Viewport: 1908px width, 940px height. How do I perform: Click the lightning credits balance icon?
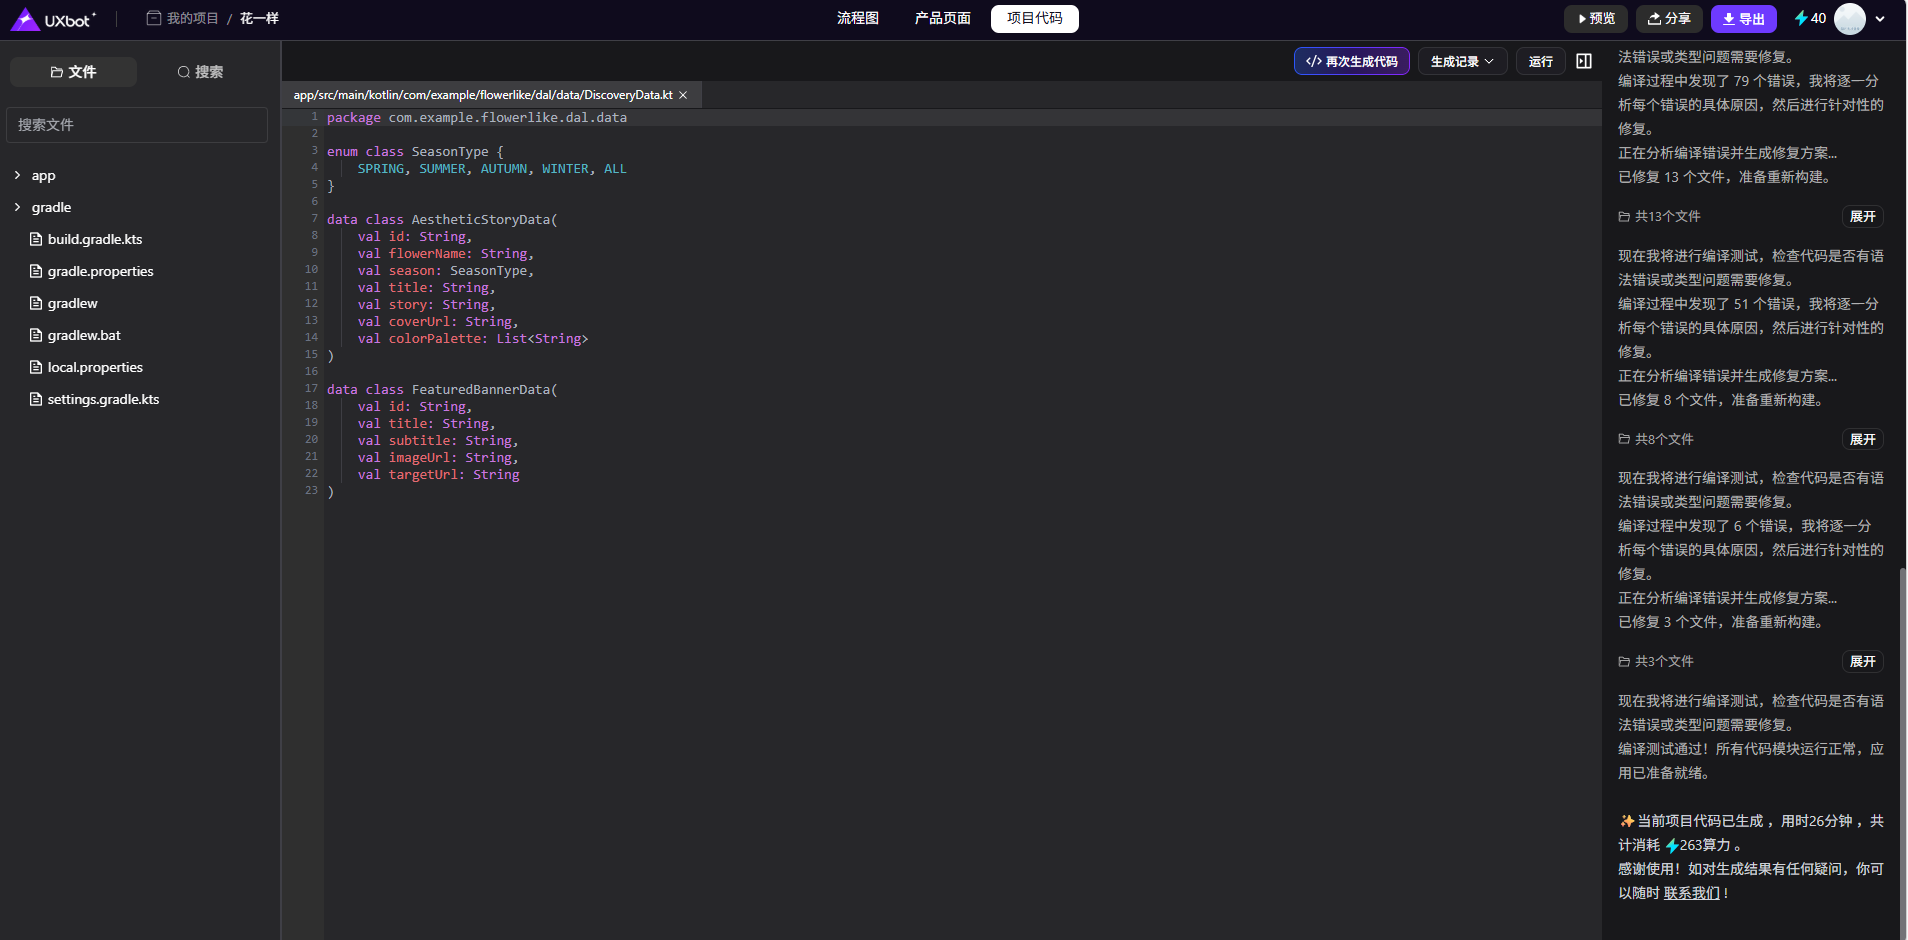(1801, 18)
